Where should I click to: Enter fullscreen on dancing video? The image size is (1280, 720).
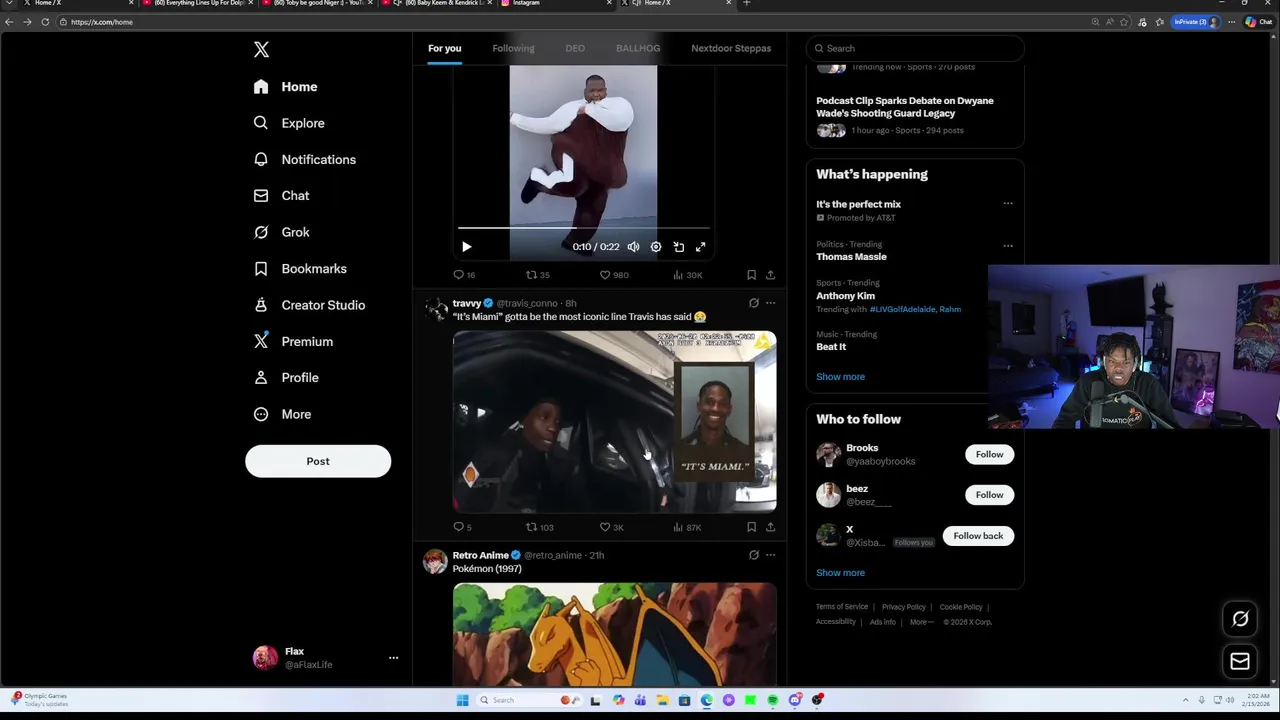tap(701, 247)
